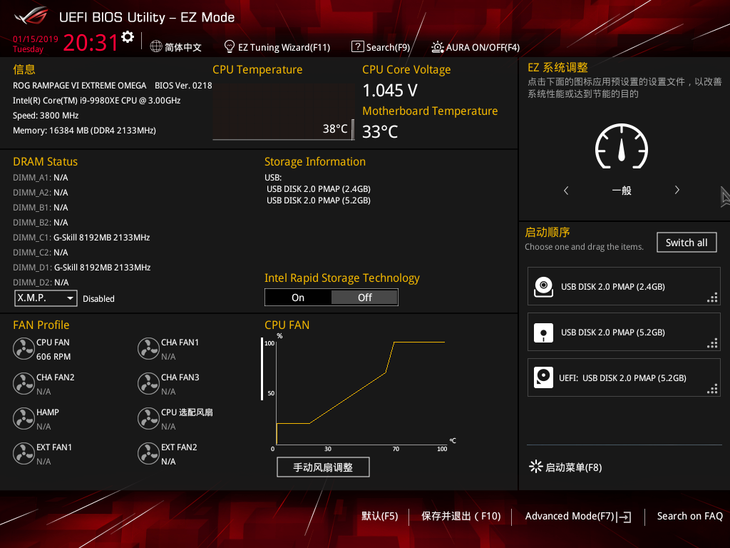The image size is (730, 548).
Task: Click the 606 RPM CPU fan speed
Action: (54, 357)
